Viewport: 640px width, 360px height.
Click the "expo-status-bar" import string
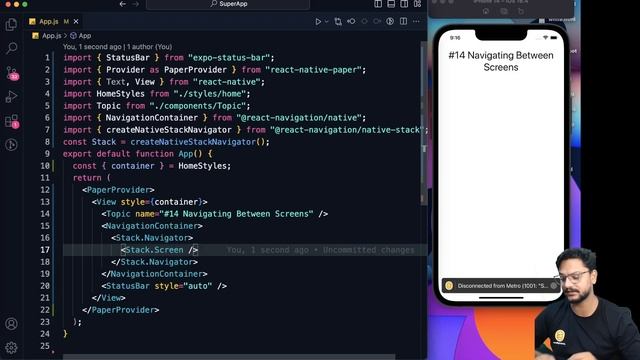click(x=229, y=58)
